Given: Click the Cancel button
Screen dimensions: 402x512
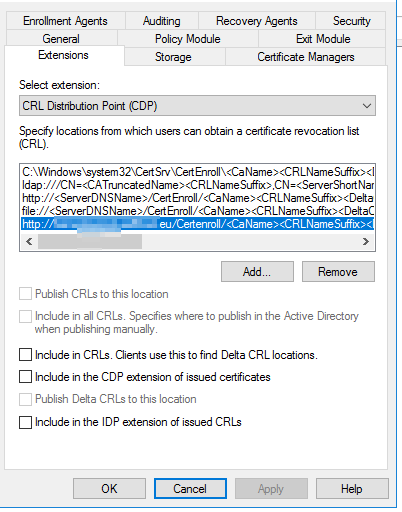Looking at the screenshot, I should 190,489.
